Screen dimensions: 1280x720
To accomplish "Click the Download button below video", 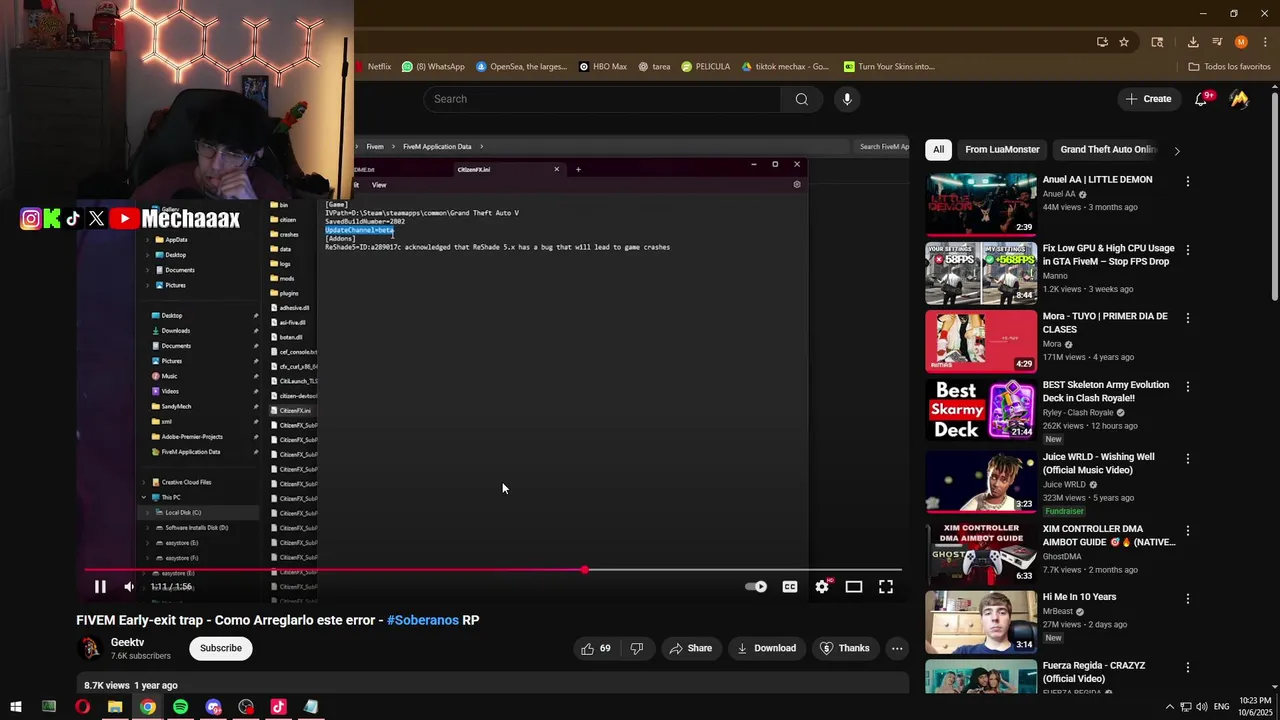I will (767, 648).
